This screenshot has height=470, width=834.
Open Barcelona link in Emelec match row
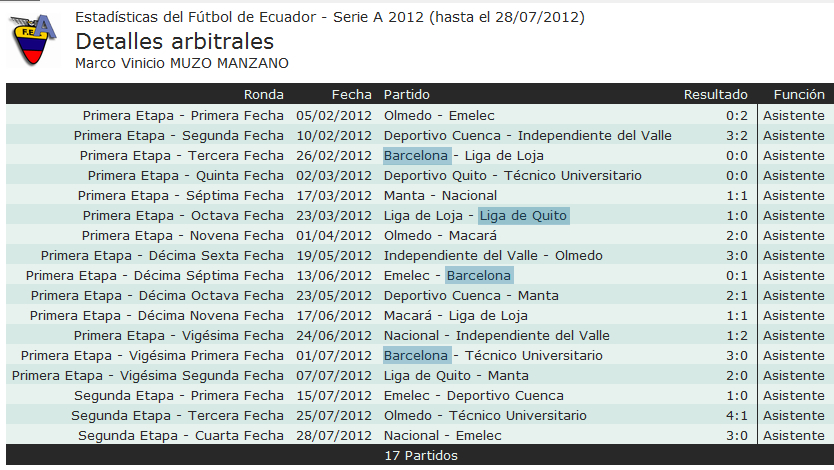pyautogui.click(x=479, y=275)
